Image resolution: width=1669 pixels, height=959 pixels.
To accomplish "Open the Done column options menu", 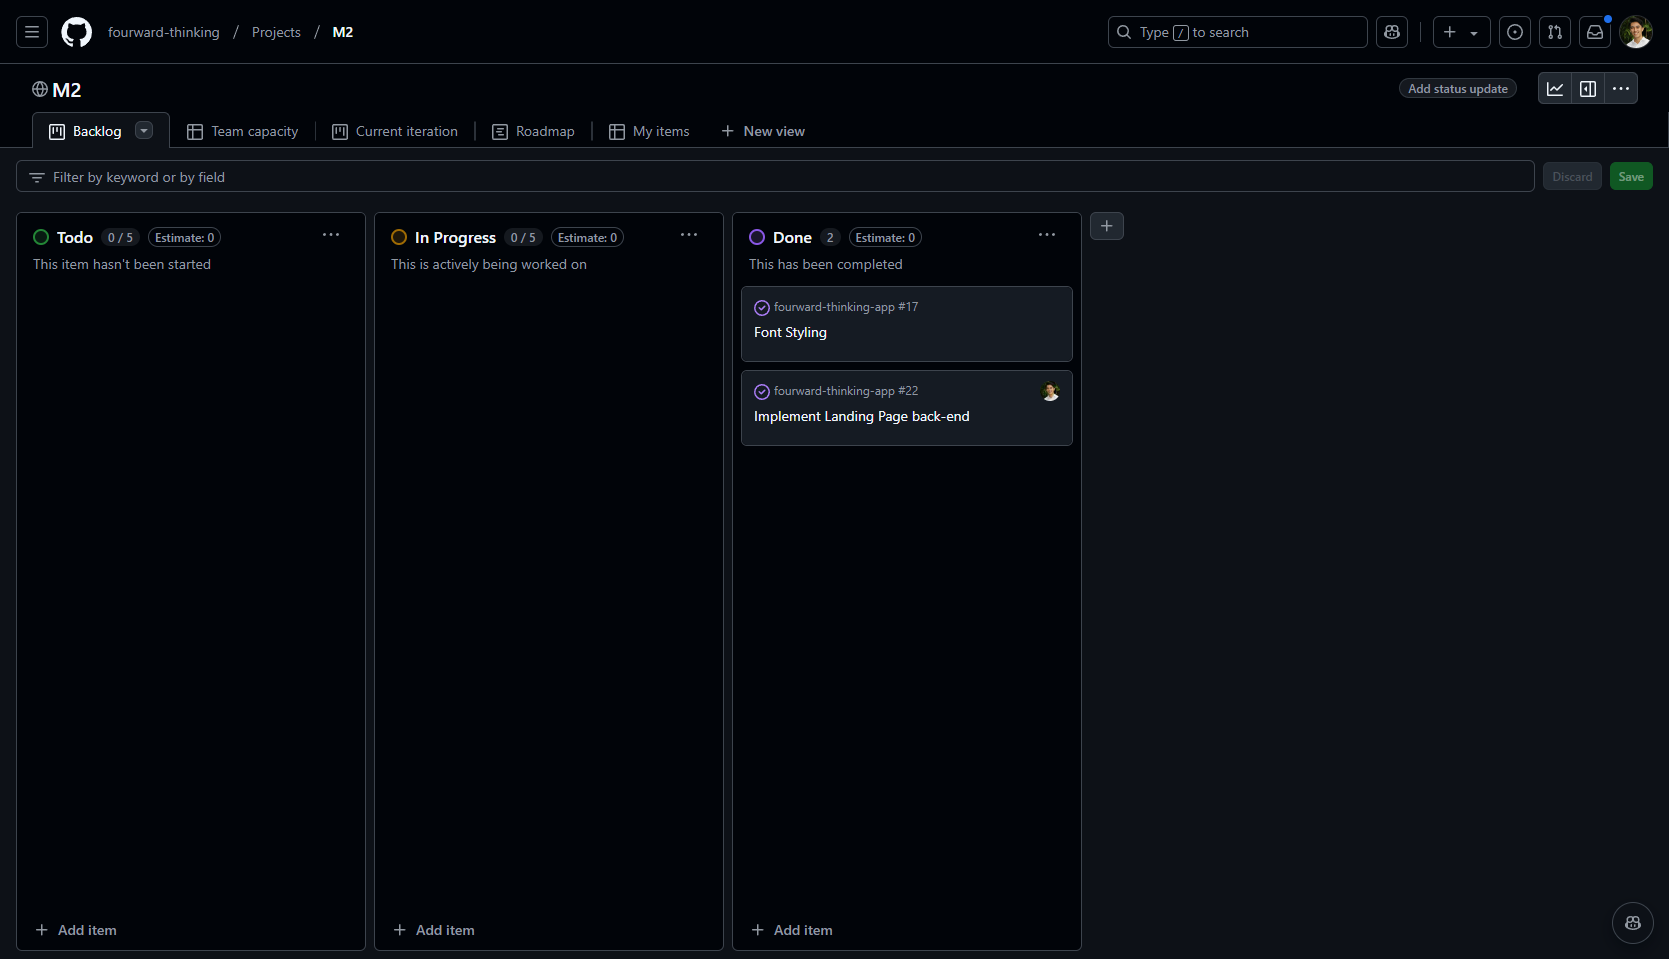I will tap(1046, 235).
